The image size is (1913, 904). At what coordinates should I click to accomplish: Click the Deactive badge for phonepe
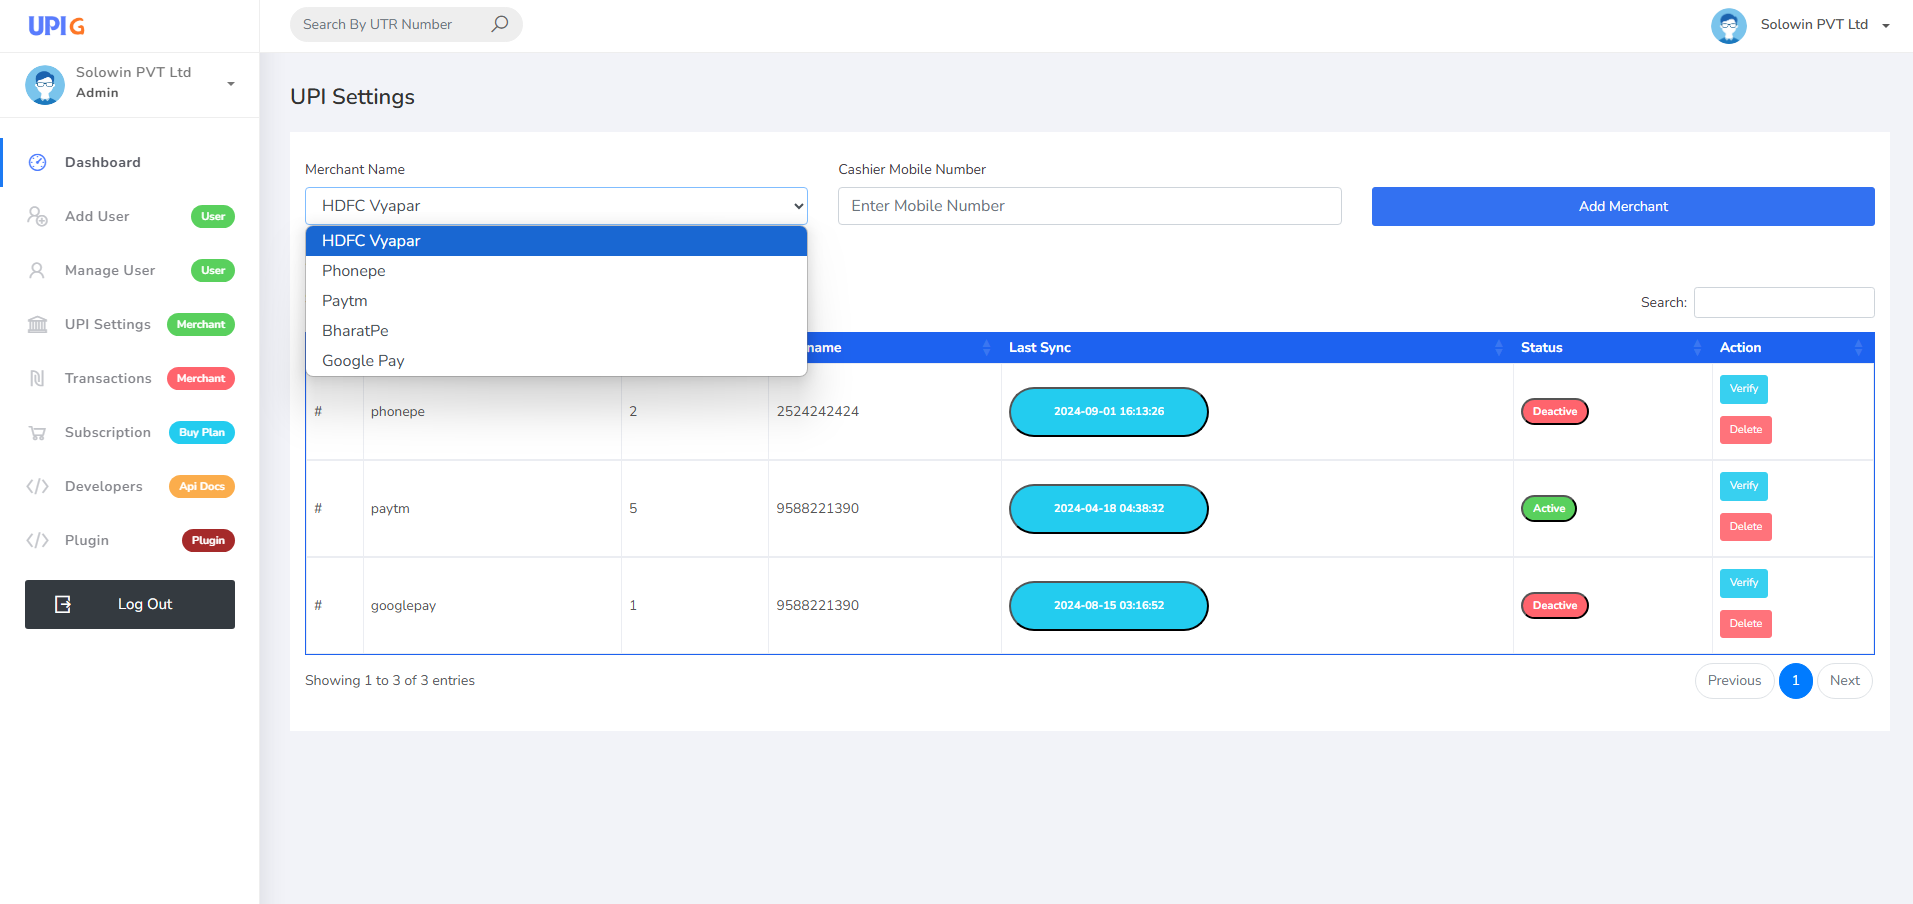tap(1555, 412)
